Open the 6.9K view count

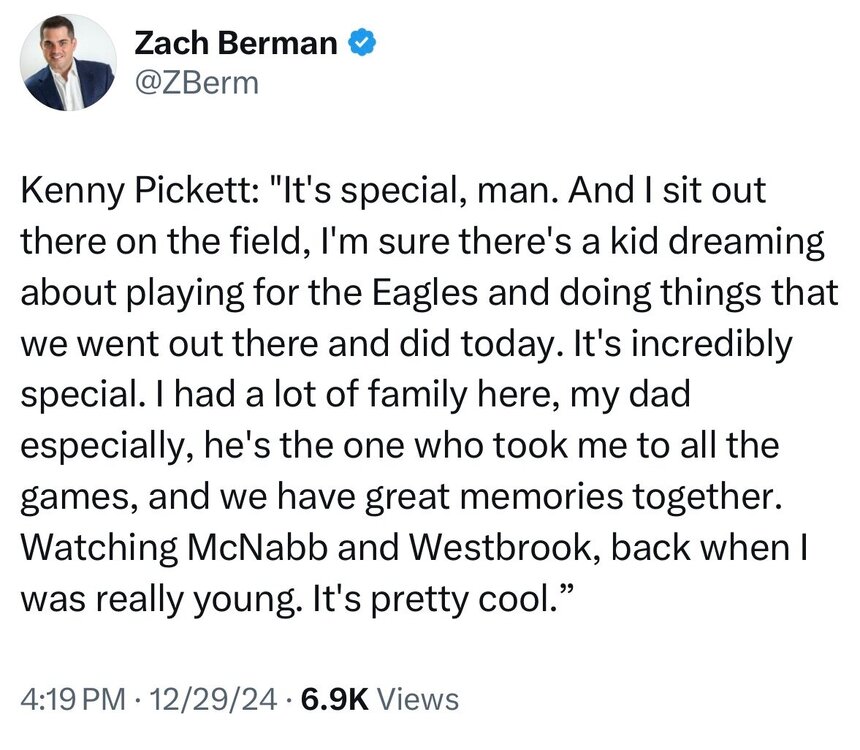pos(335,699)
